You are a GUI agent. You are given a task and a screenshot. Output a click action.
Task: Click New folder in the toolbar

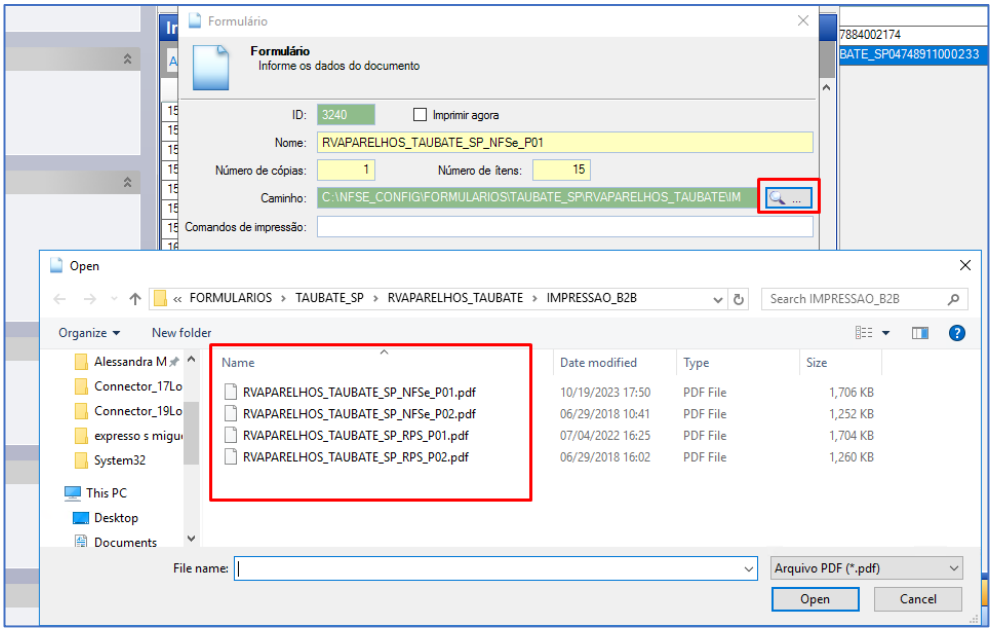pyautogui.click(x=181, y=333)
